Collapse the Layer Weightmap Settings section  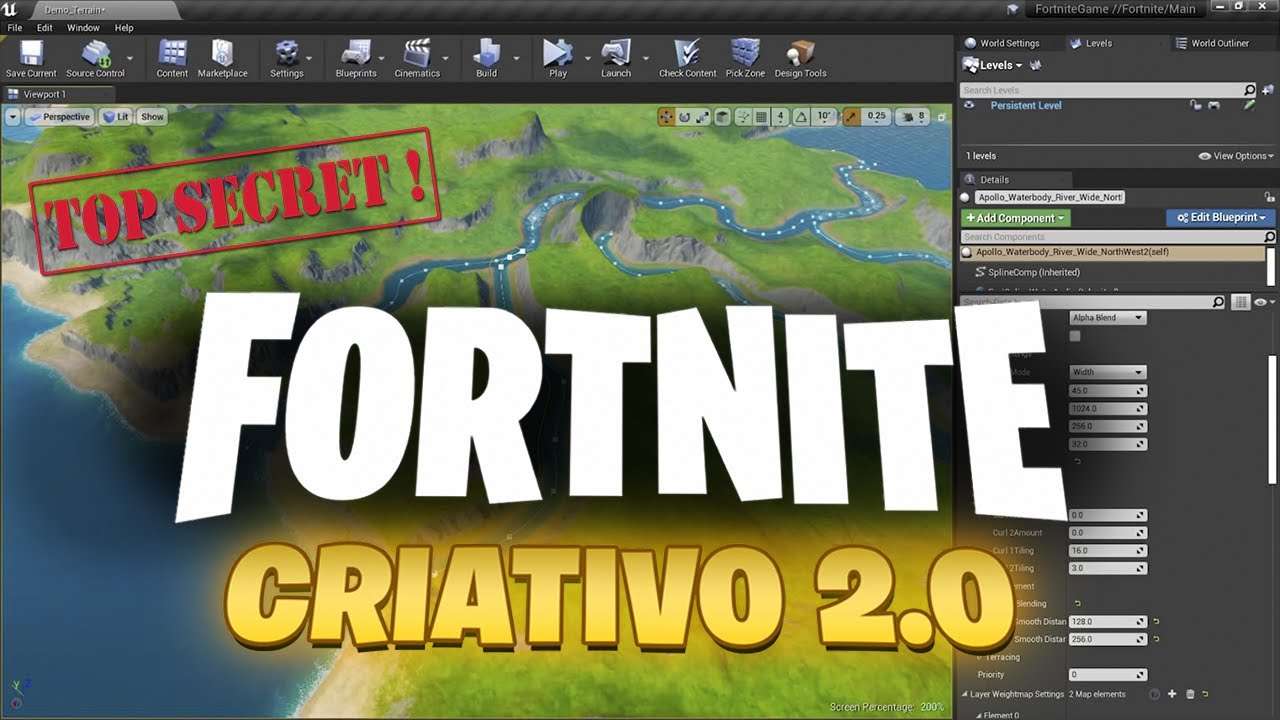[966, 694]
